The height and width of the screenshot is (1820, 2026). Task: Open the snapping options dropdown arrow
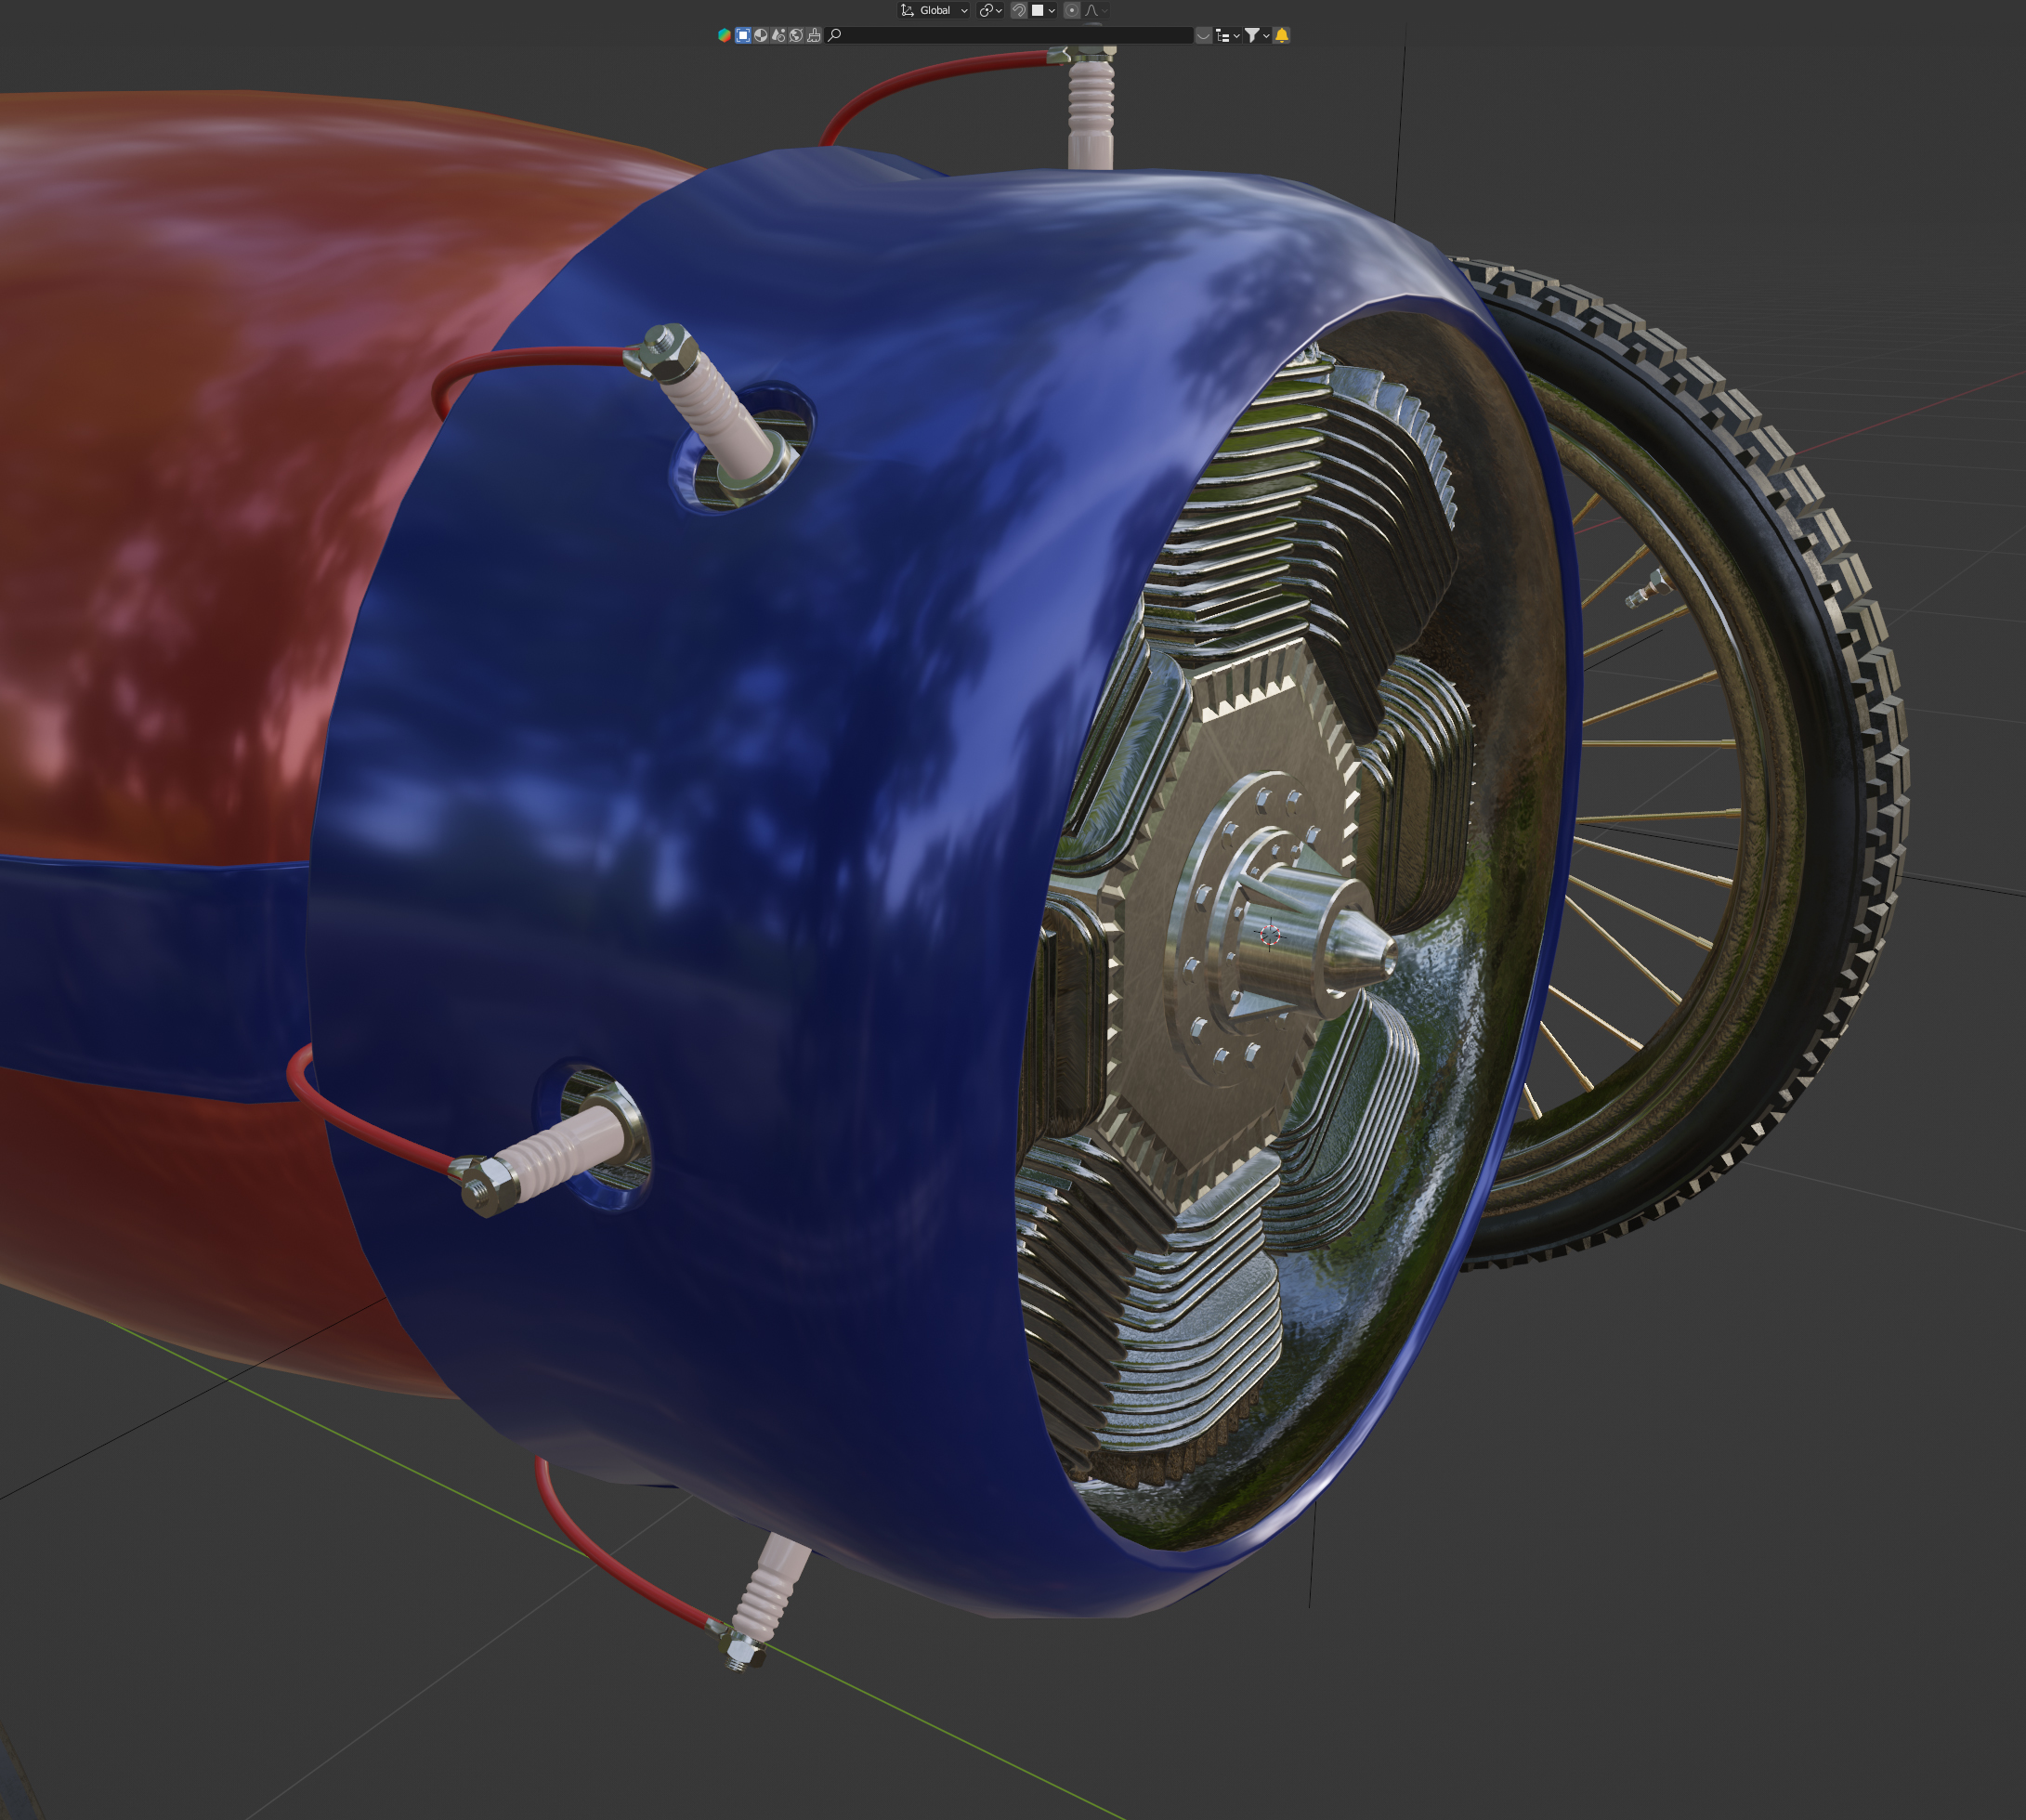[1052, 10]
